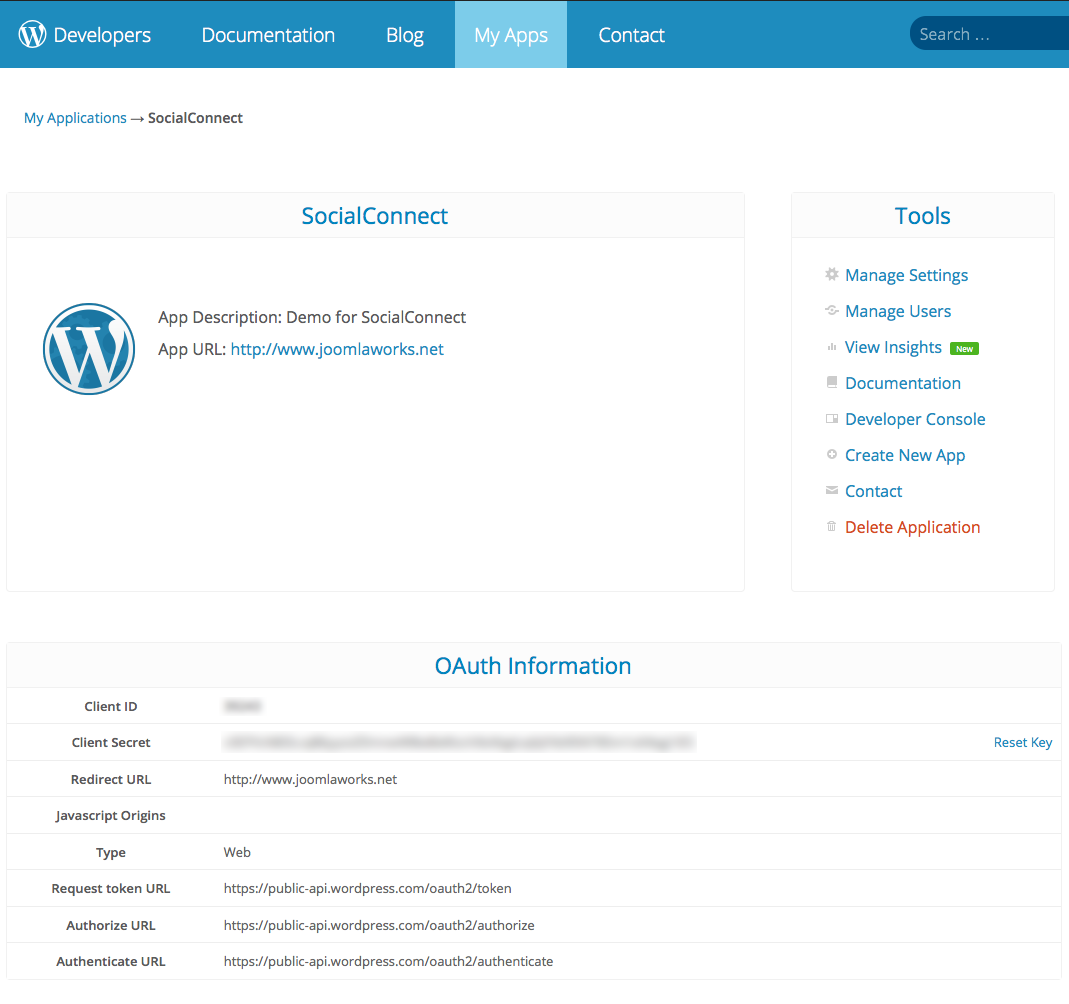Click the View Insights bar chart icon
Screen dimensions: 1069x1004
(x=832, y=347)
